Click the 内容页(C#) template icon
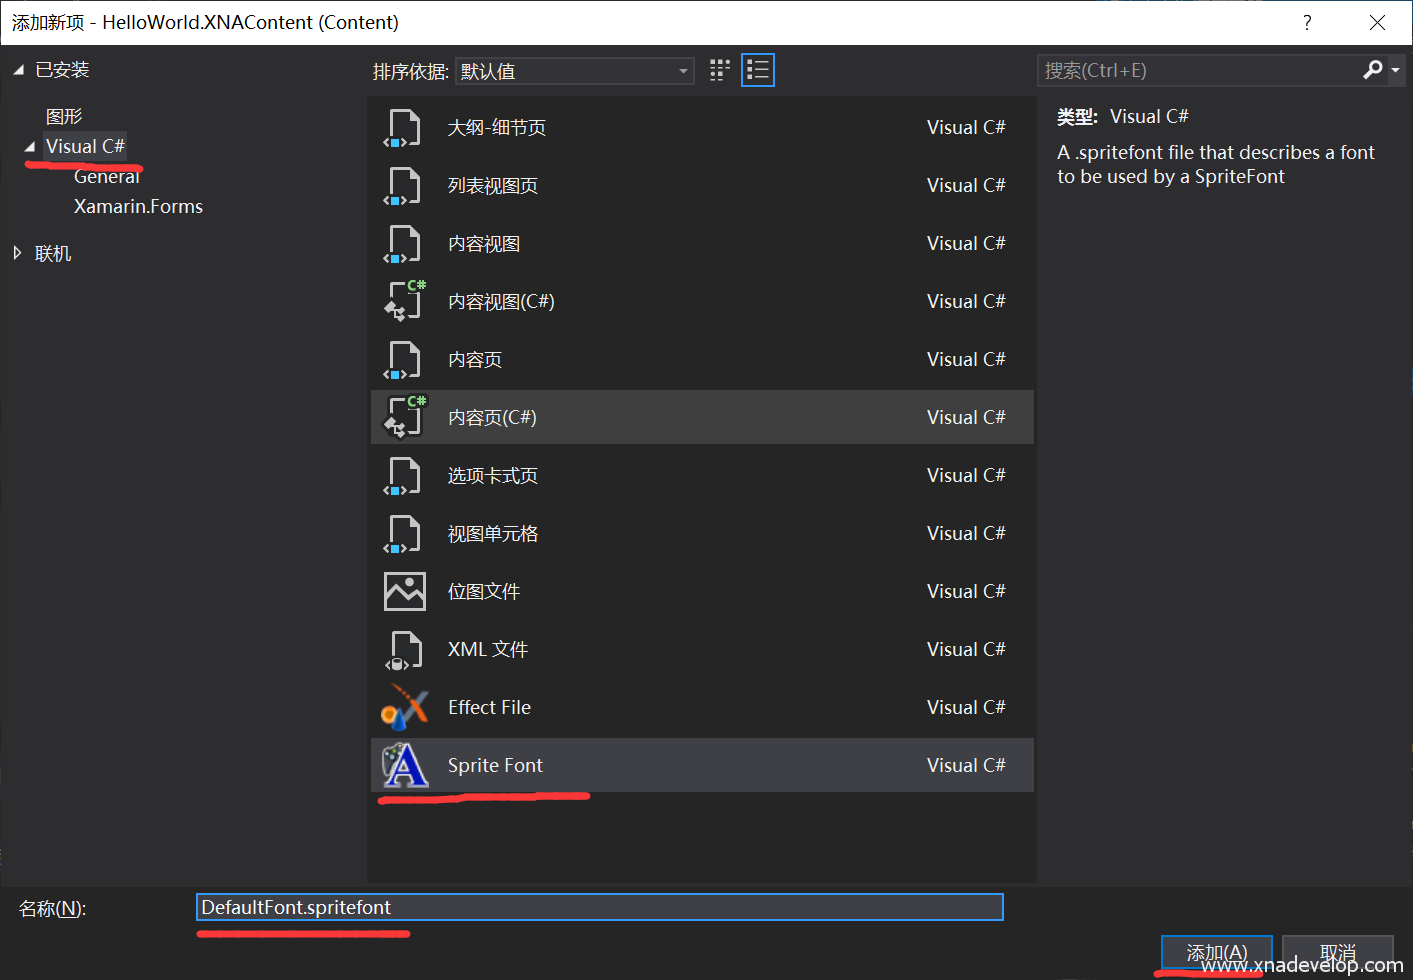This screenshot has height=980, width=1413. coord(404,417)
